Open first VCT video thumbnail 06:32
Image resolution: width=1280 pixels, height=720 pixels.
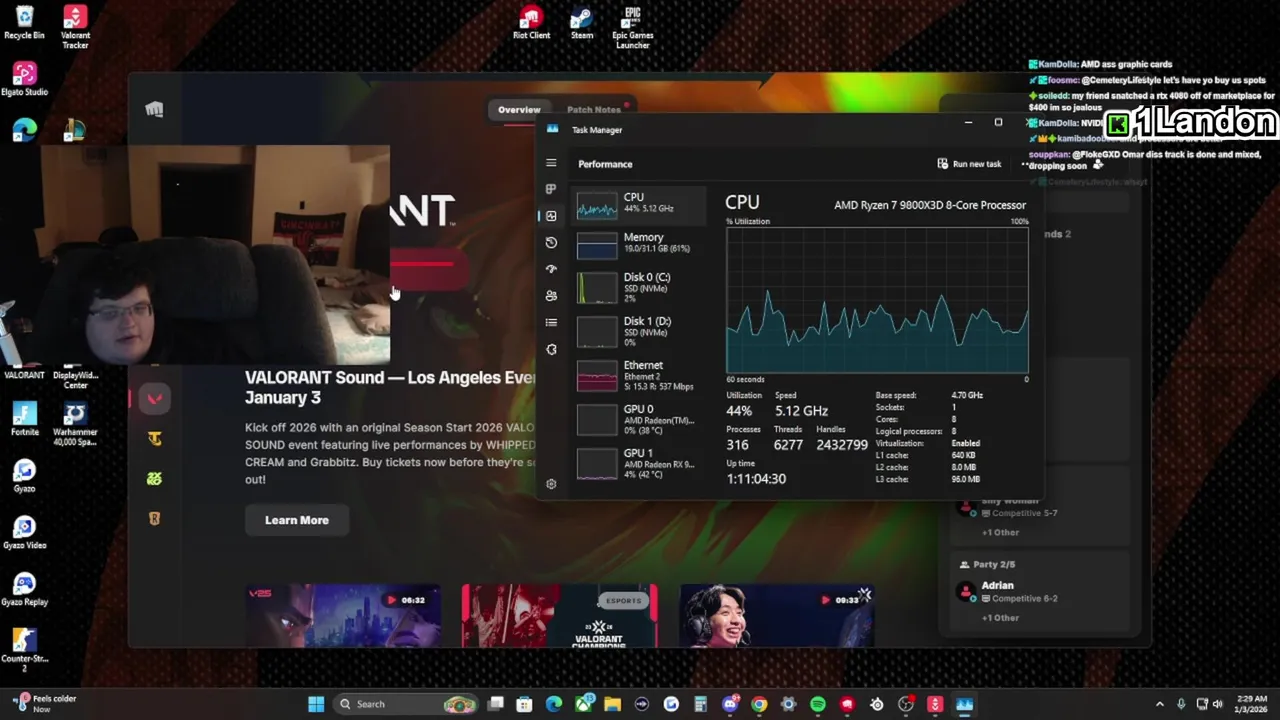coord(343,617)
